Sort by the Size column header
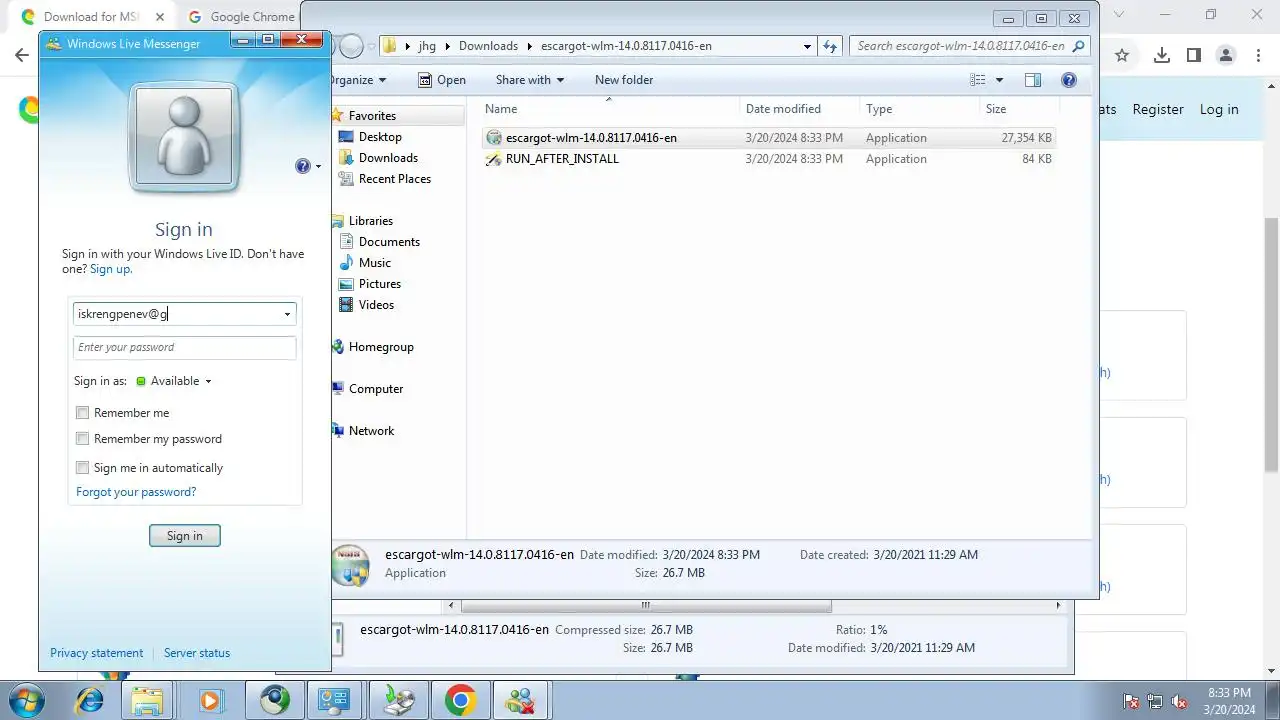The height and width of the screenshot is (720, 1280). (1019, 109)
